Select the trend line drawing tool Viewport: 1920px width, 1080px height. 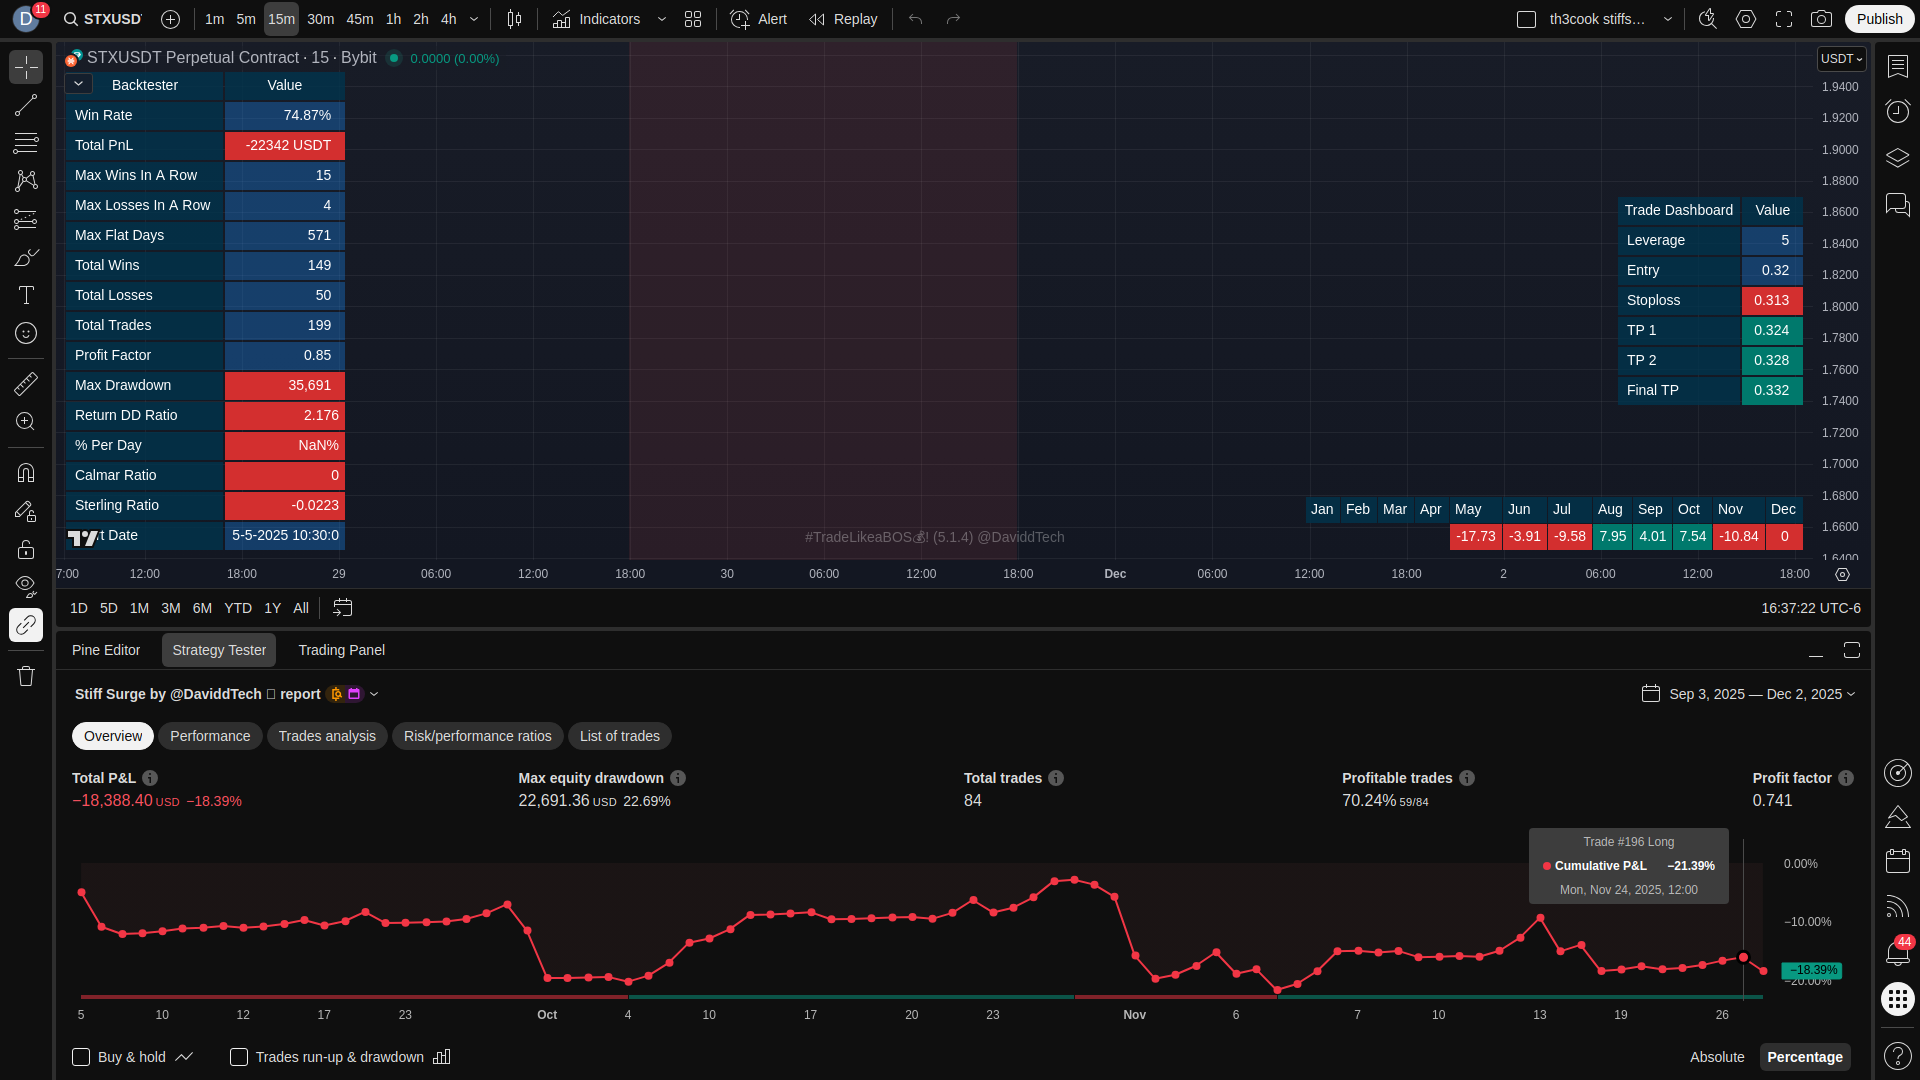coord(26,105)
